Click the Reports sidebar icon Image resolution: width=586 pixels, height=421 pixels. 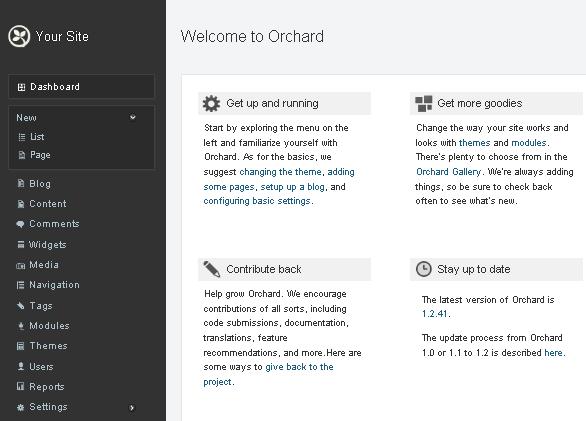pyautogui.click(x=21, y=386)
